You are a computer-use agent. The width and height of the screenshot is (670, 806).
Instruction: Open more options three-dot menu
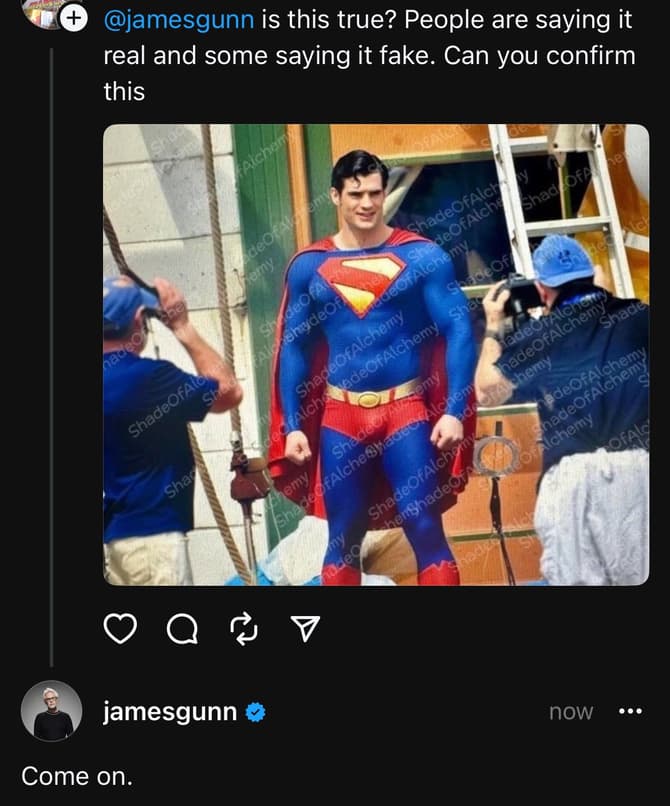[630, 712]
